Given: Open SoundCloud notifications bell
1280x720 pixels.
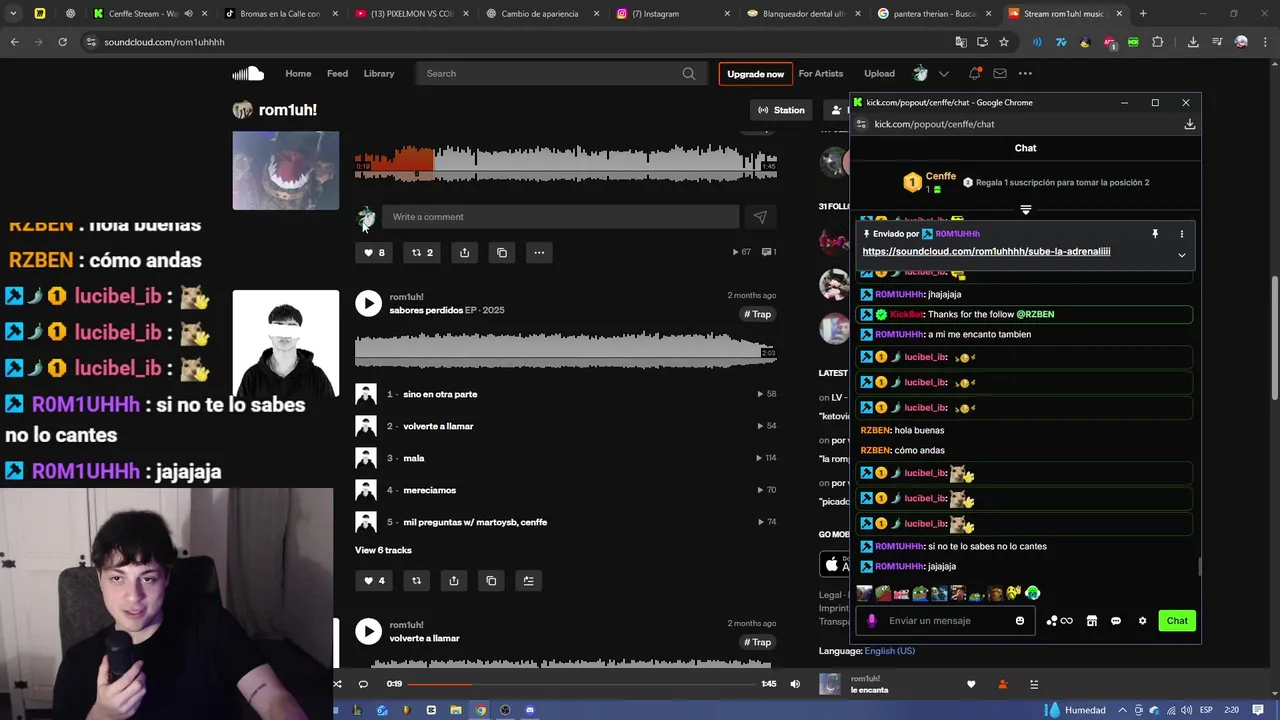Looking at the screenshot, I should point(974,73).
